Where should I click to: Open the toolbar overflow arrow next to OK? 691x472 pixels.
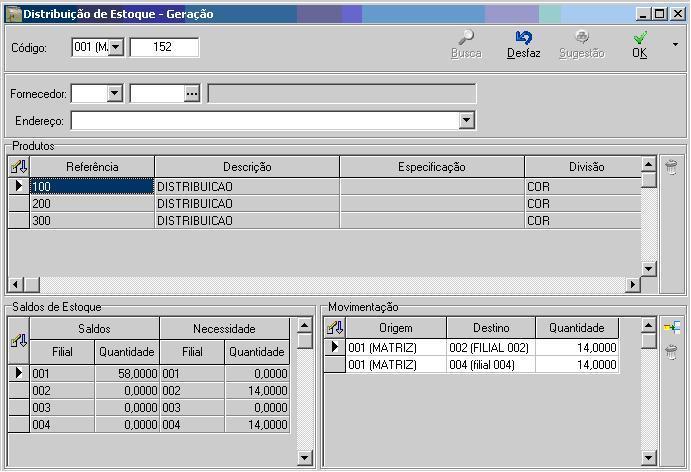[675, 45]
